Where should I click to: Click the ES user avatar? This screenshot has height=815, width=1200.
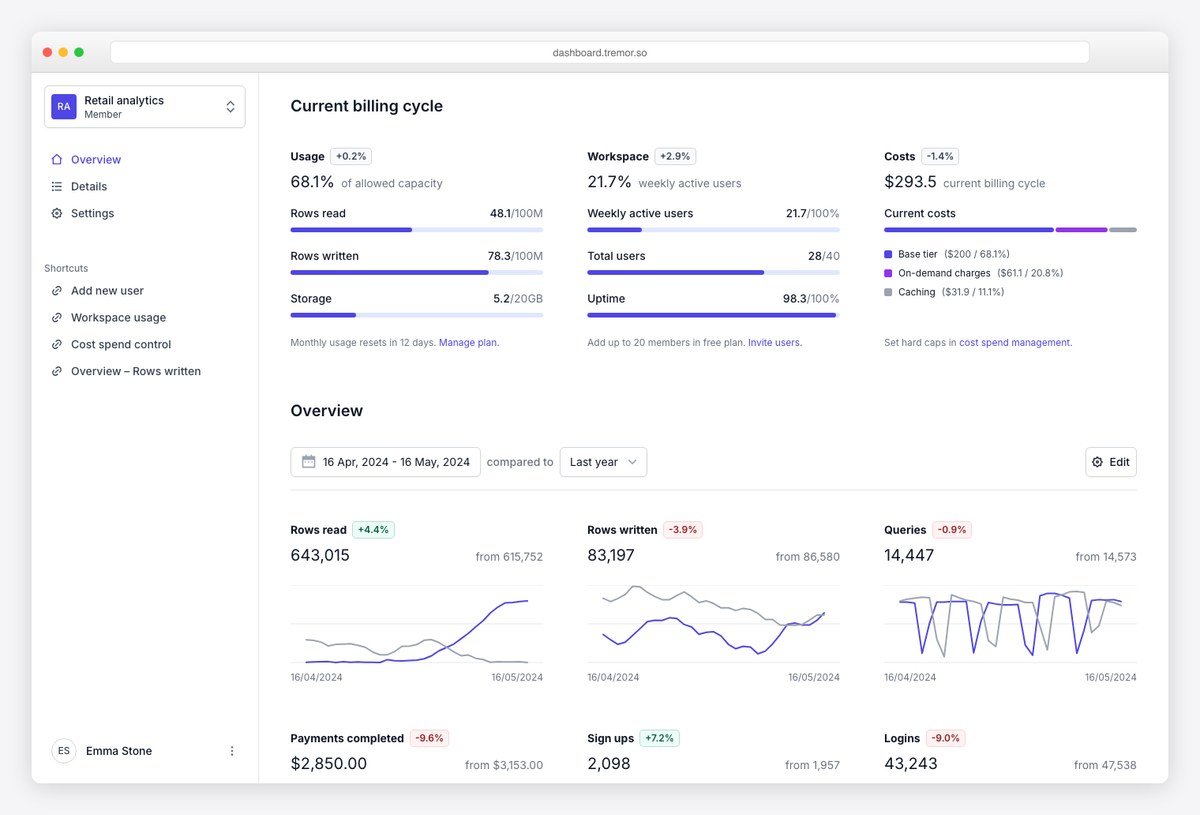pos(64,751)
